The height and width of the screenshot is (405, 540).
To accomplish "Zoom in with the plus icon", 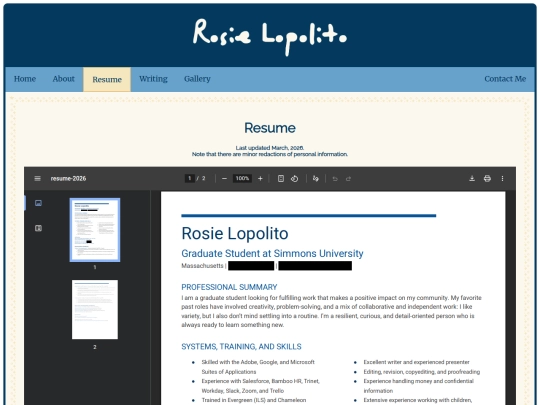I will (x=260, y=178).
